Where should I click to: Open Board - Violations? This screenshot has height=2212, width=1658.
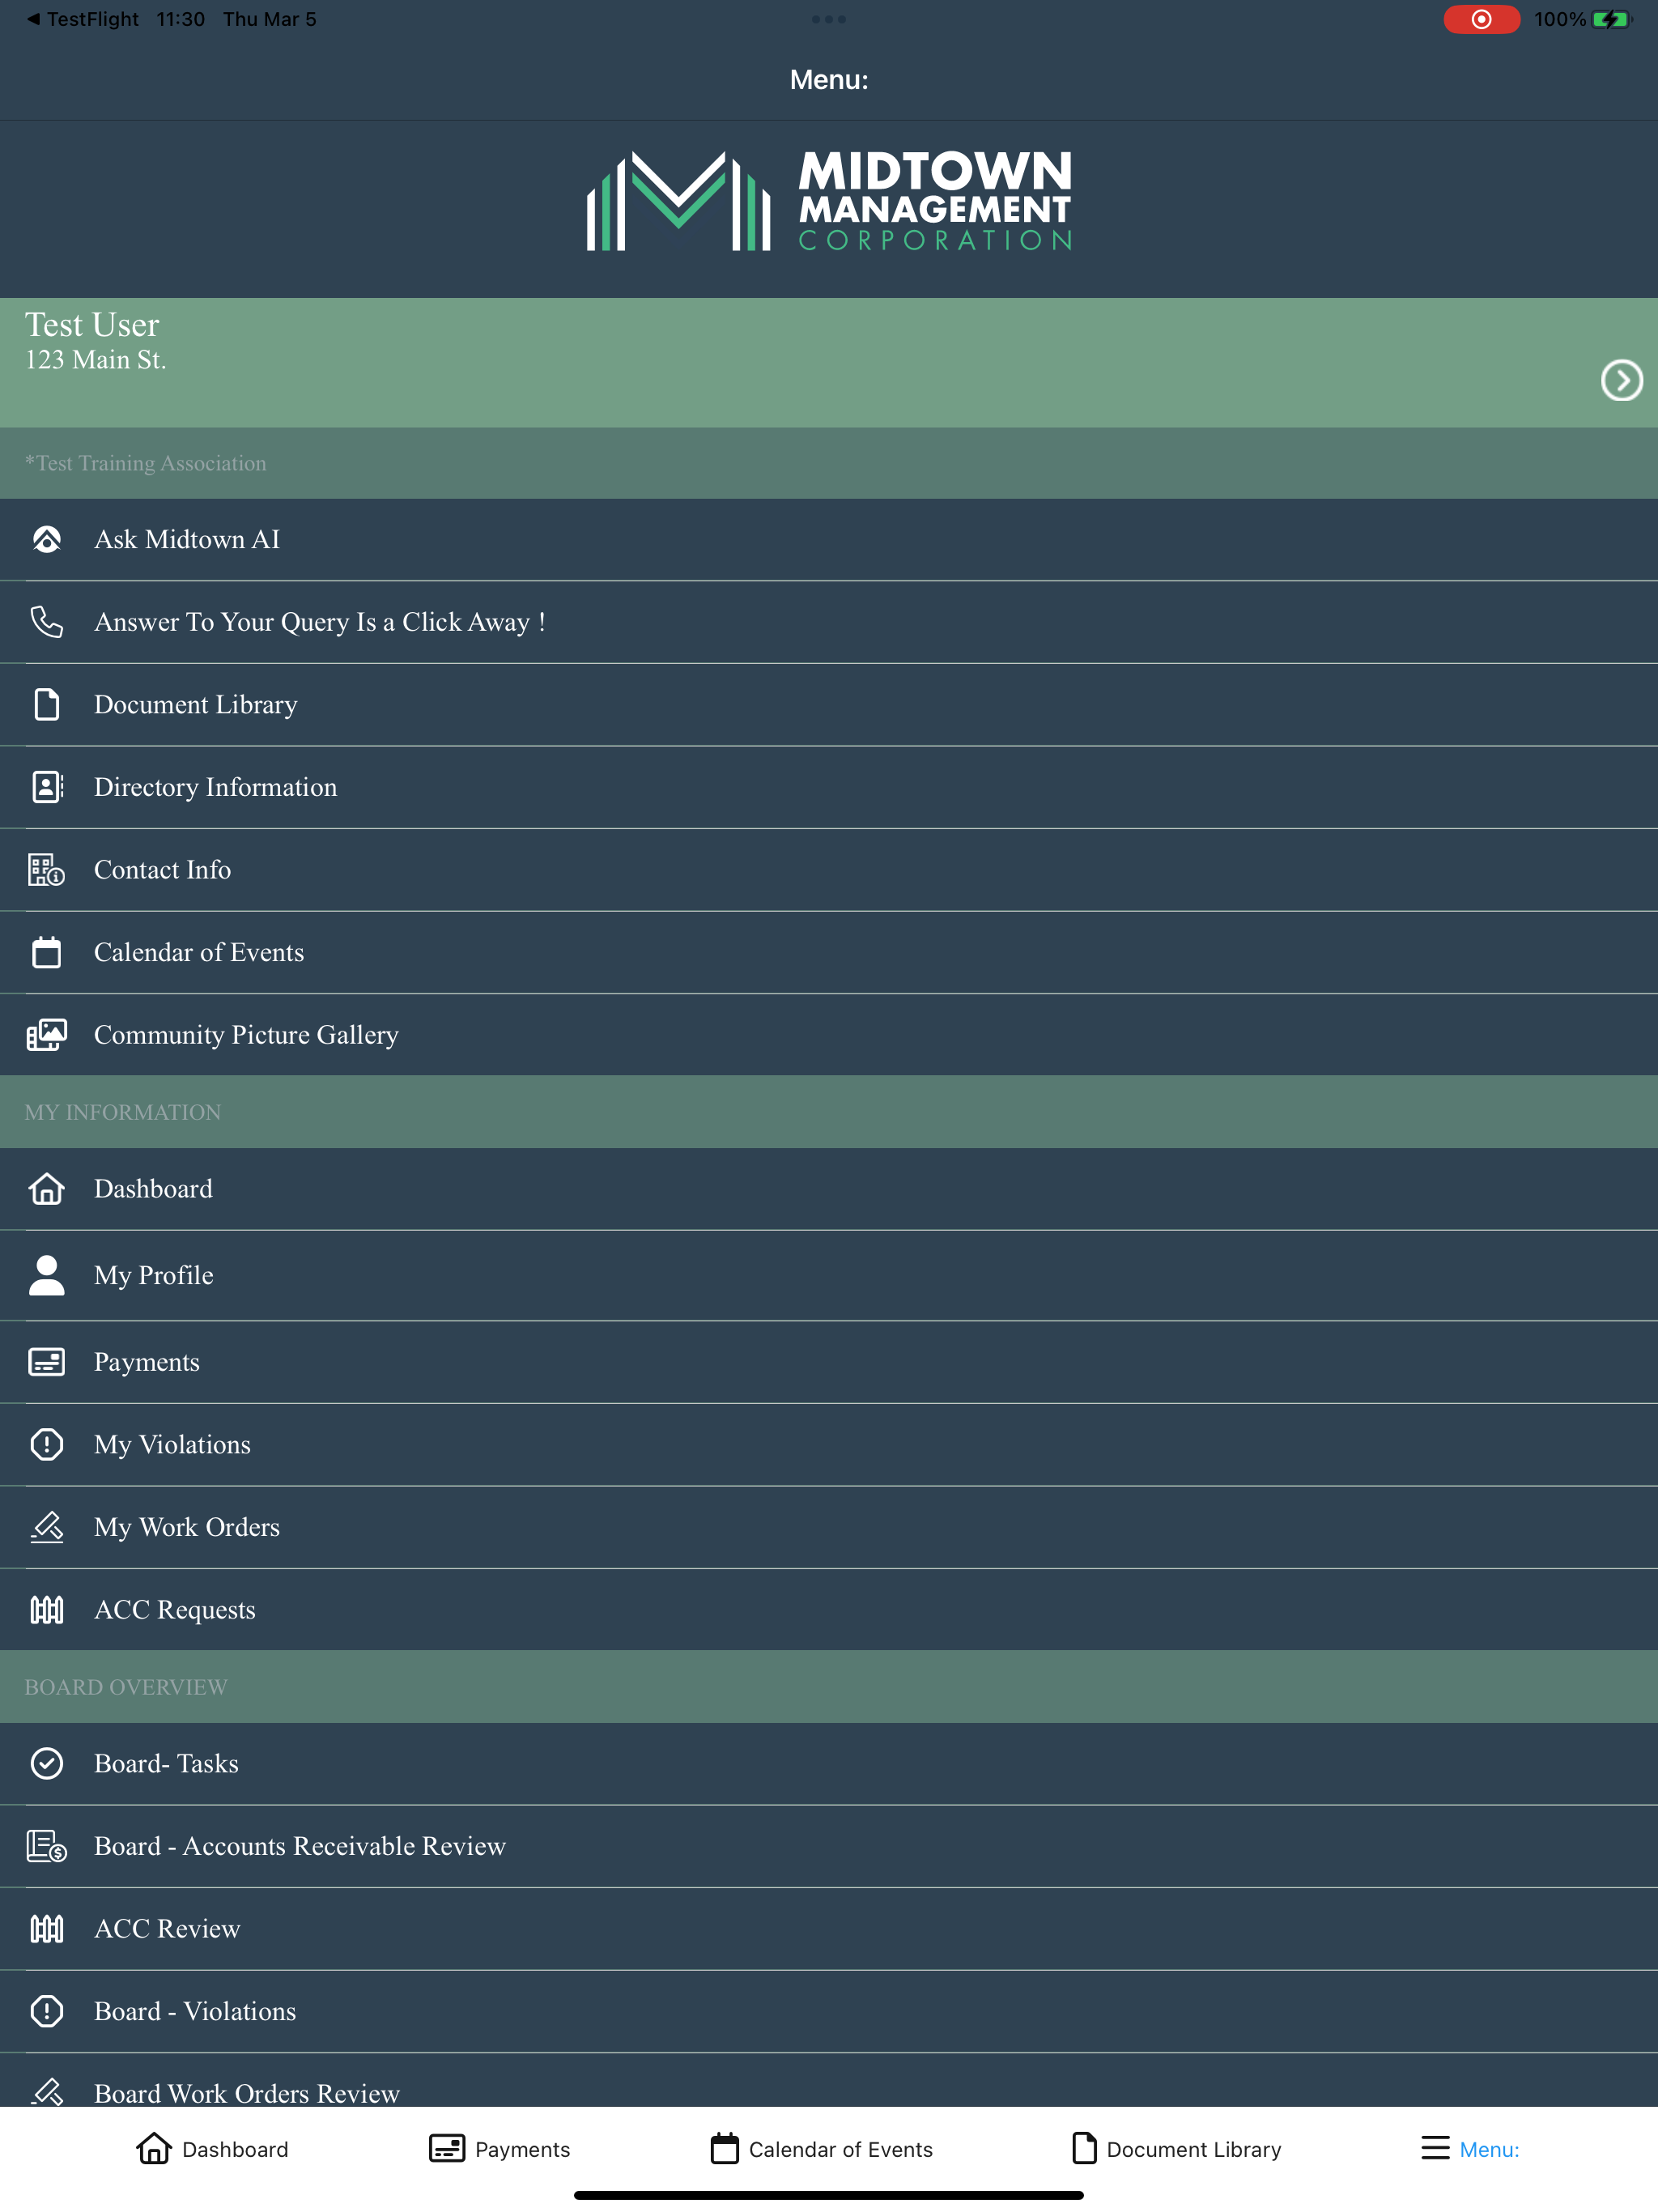[x=829, y=2011]
